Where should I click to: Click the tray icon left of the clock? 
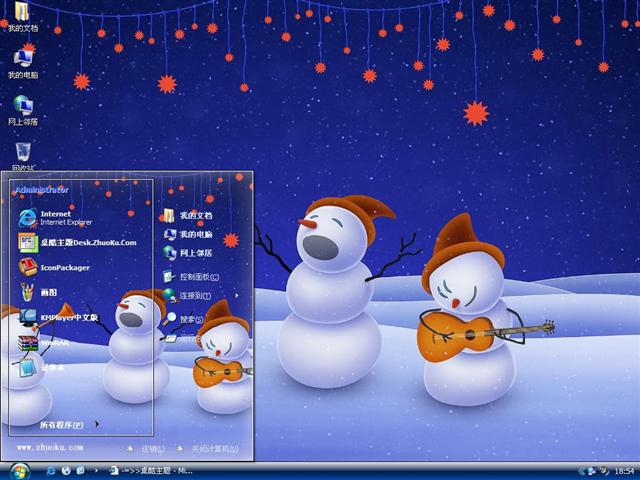(x=604, y=471)
